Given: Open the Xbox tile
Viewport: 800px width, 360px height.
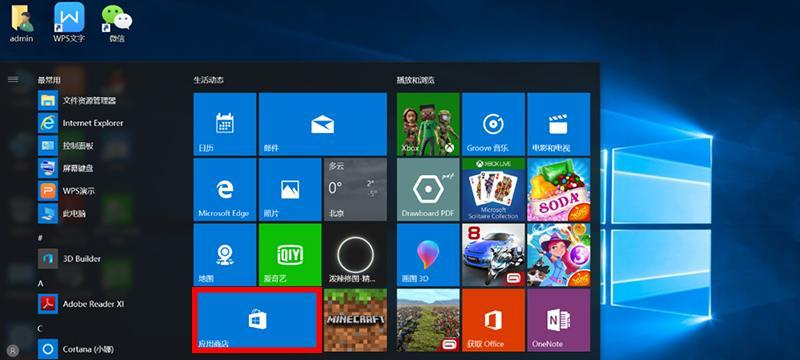Looking at the screenshot, I should click(x=428, y=124).
